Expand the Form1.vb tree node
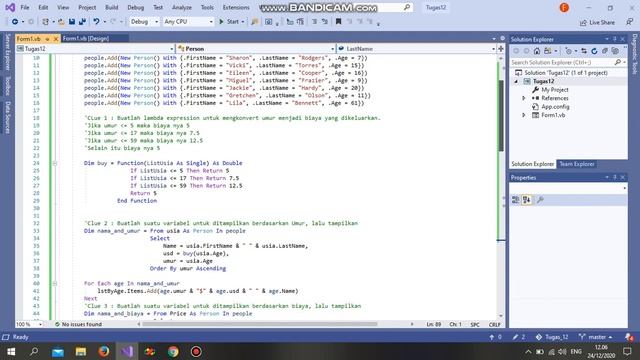 pos(524,115)
